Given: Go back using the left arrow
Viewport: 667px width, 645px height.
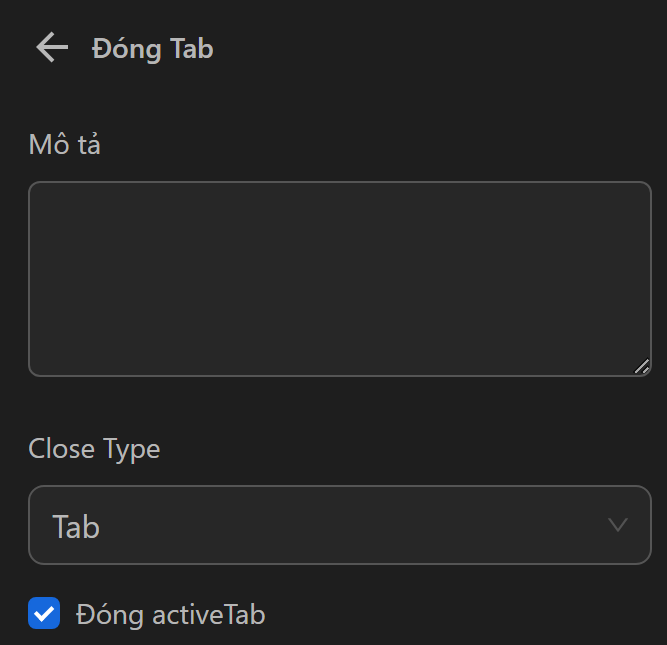Looking at the screenshot, I should [51, 47].
